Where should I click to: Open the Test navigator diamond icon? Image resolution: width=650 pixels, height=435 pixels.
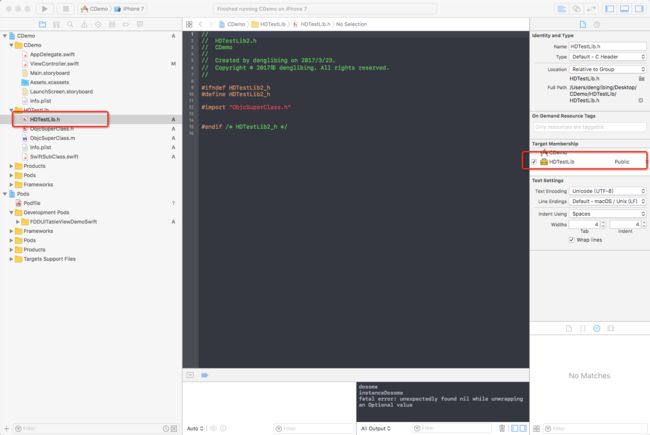tap(98, 24)
